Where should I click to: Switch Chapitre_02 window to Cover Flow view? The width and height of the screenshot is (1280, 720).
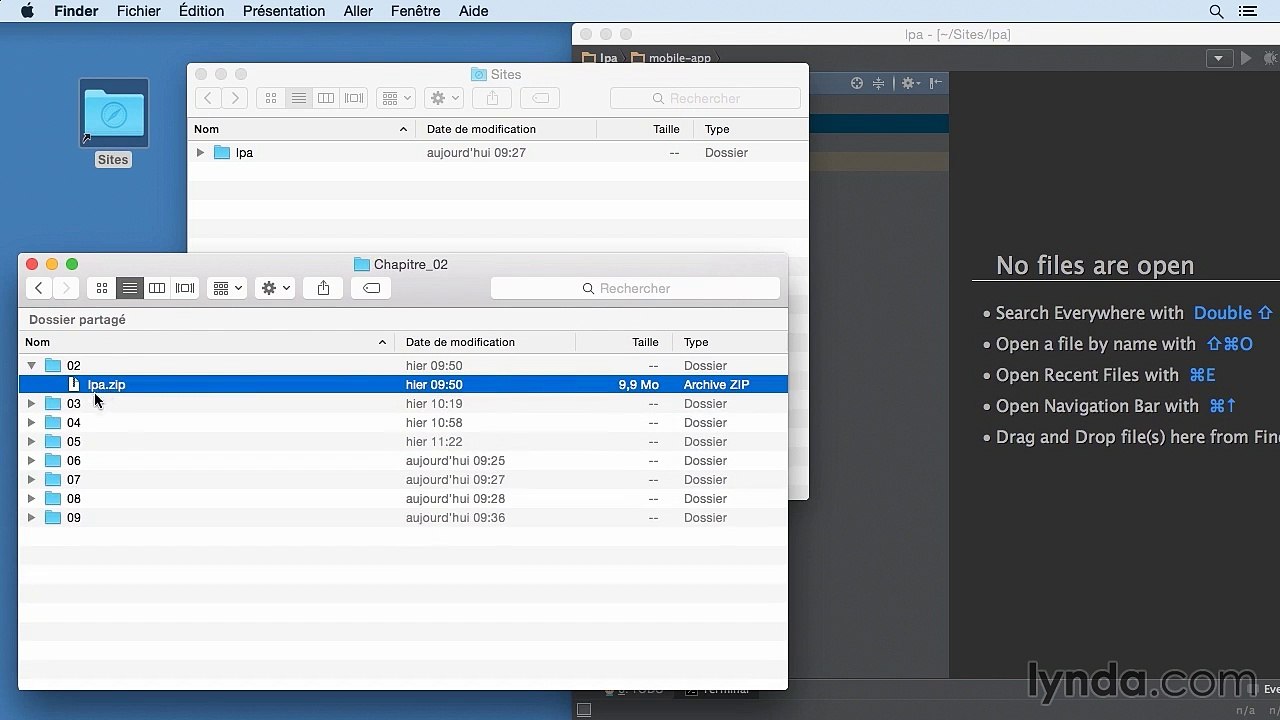click(x=185, y=288)
